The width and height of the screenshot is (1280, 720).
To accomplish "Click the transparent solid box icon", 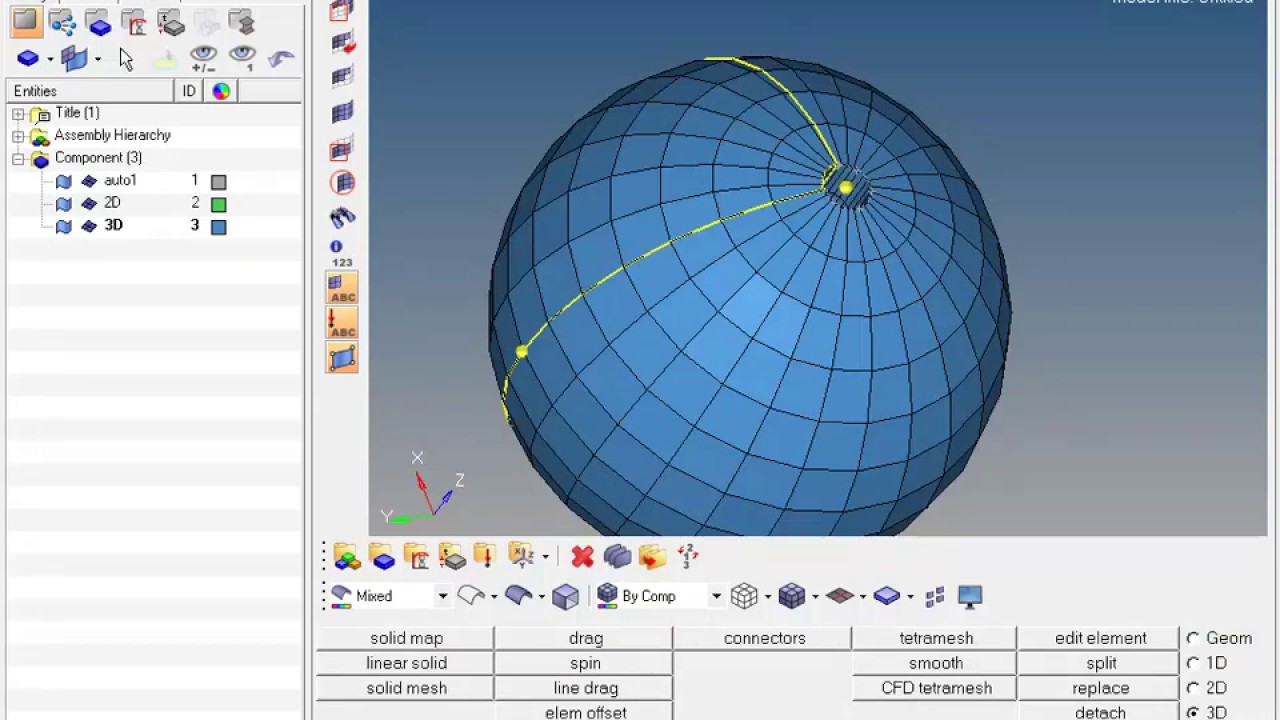I will pyautogui.click(x=565, y=596).
